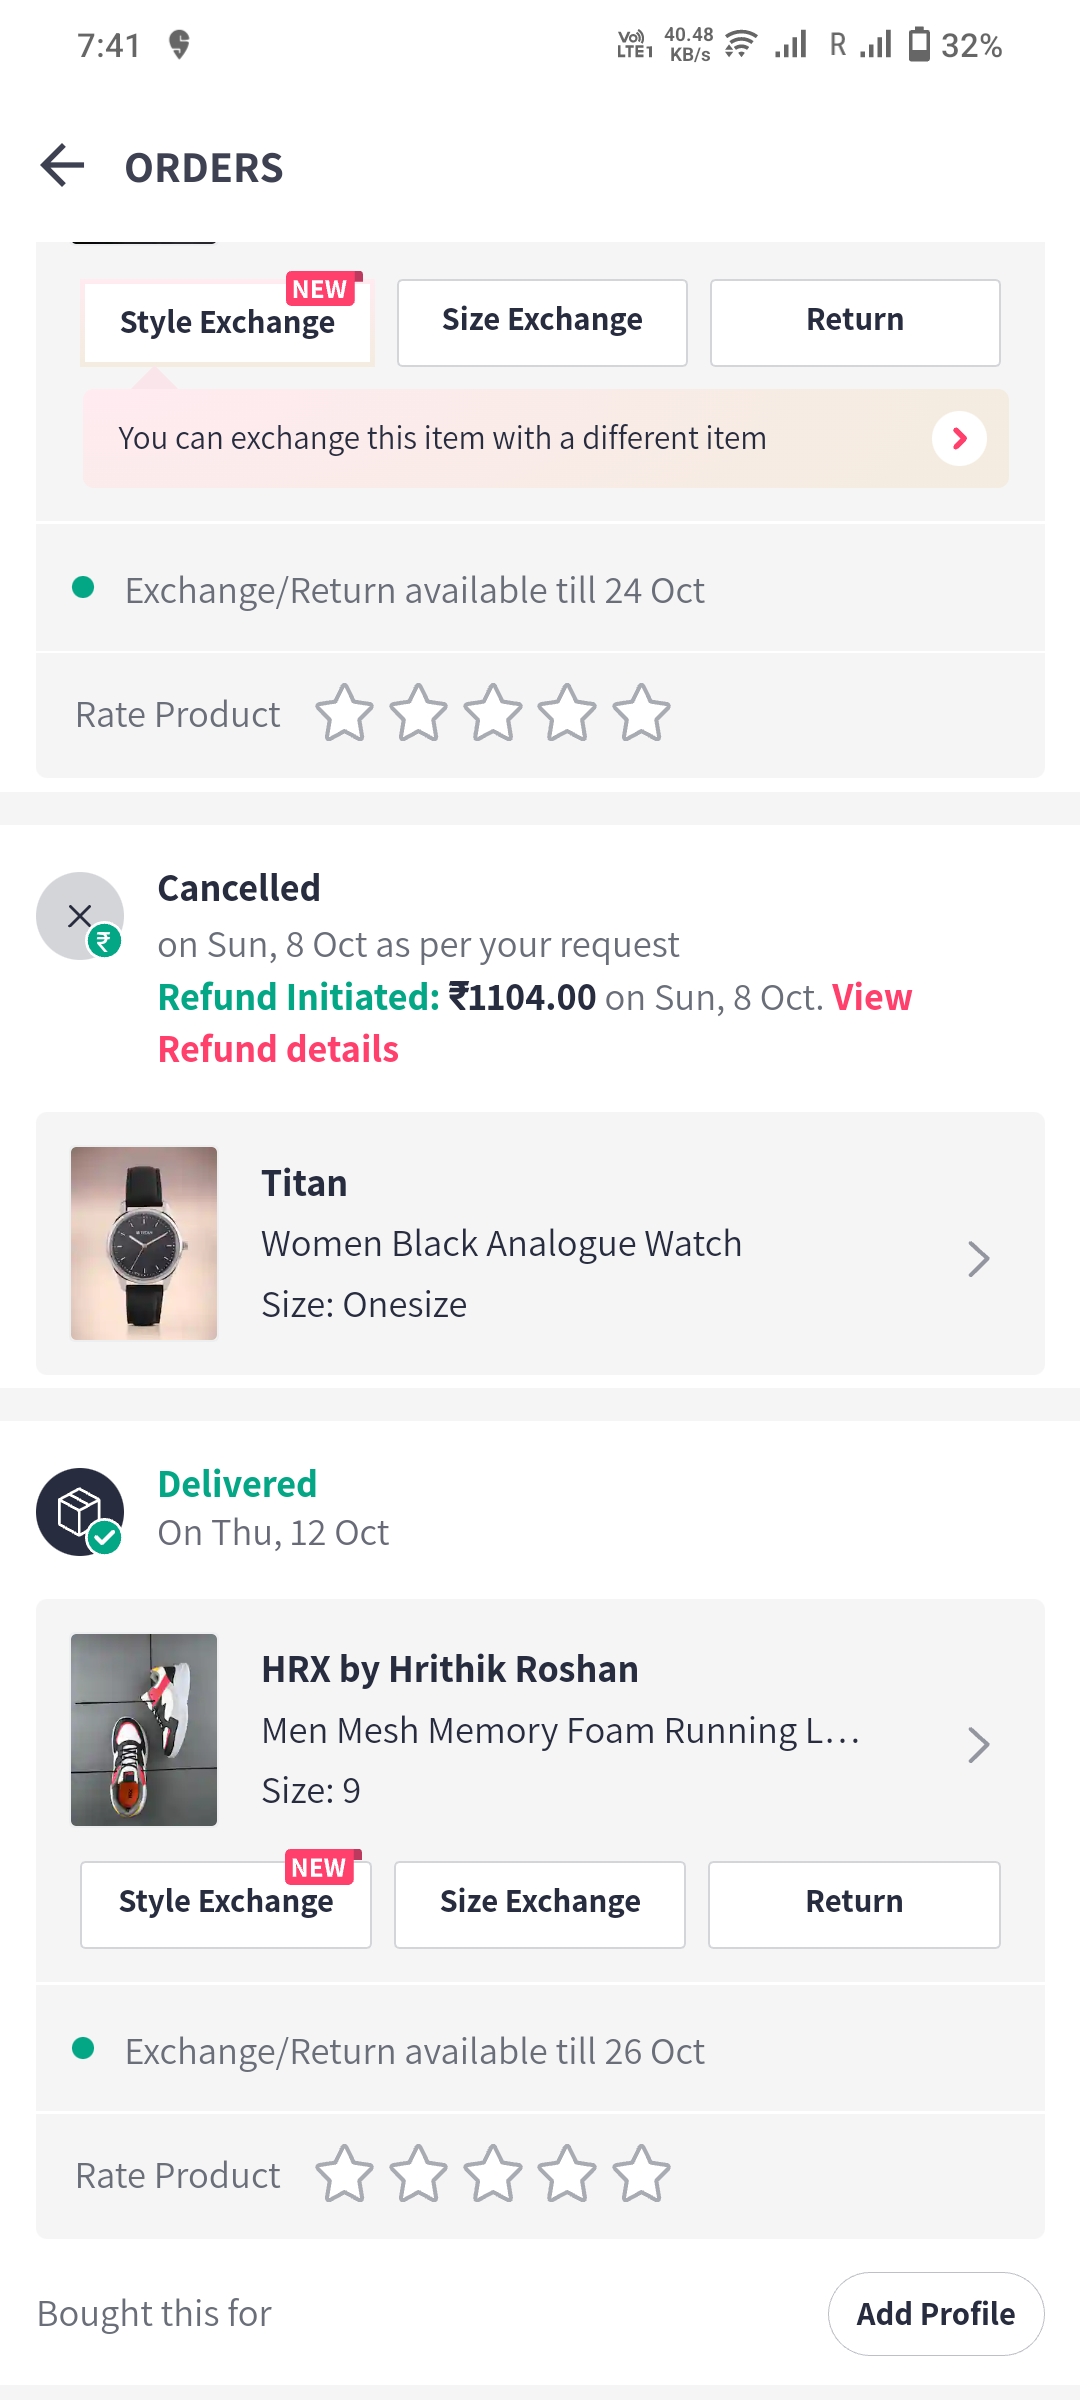This screenshot has height=2400, width=1080.
Task: Open HRX running shoes order chevron
Action: point(978,1745)
